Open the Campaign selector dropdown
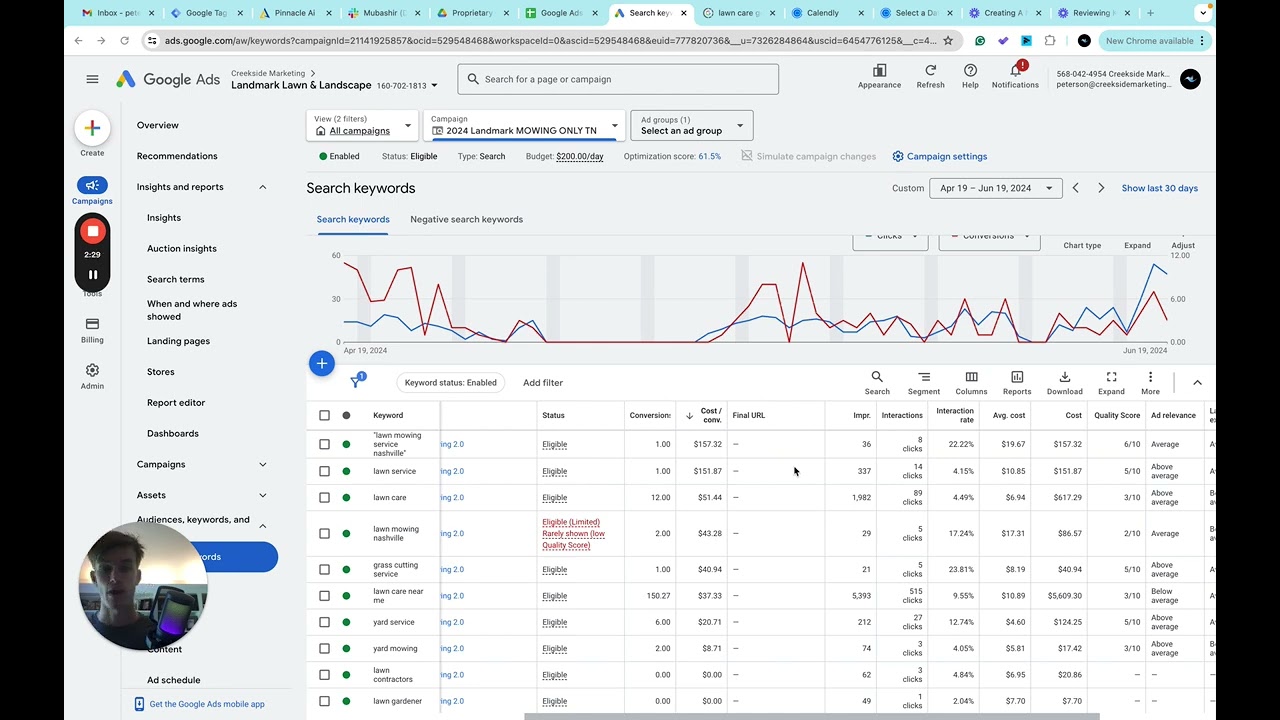1280x720 pixels. (524, 125)
